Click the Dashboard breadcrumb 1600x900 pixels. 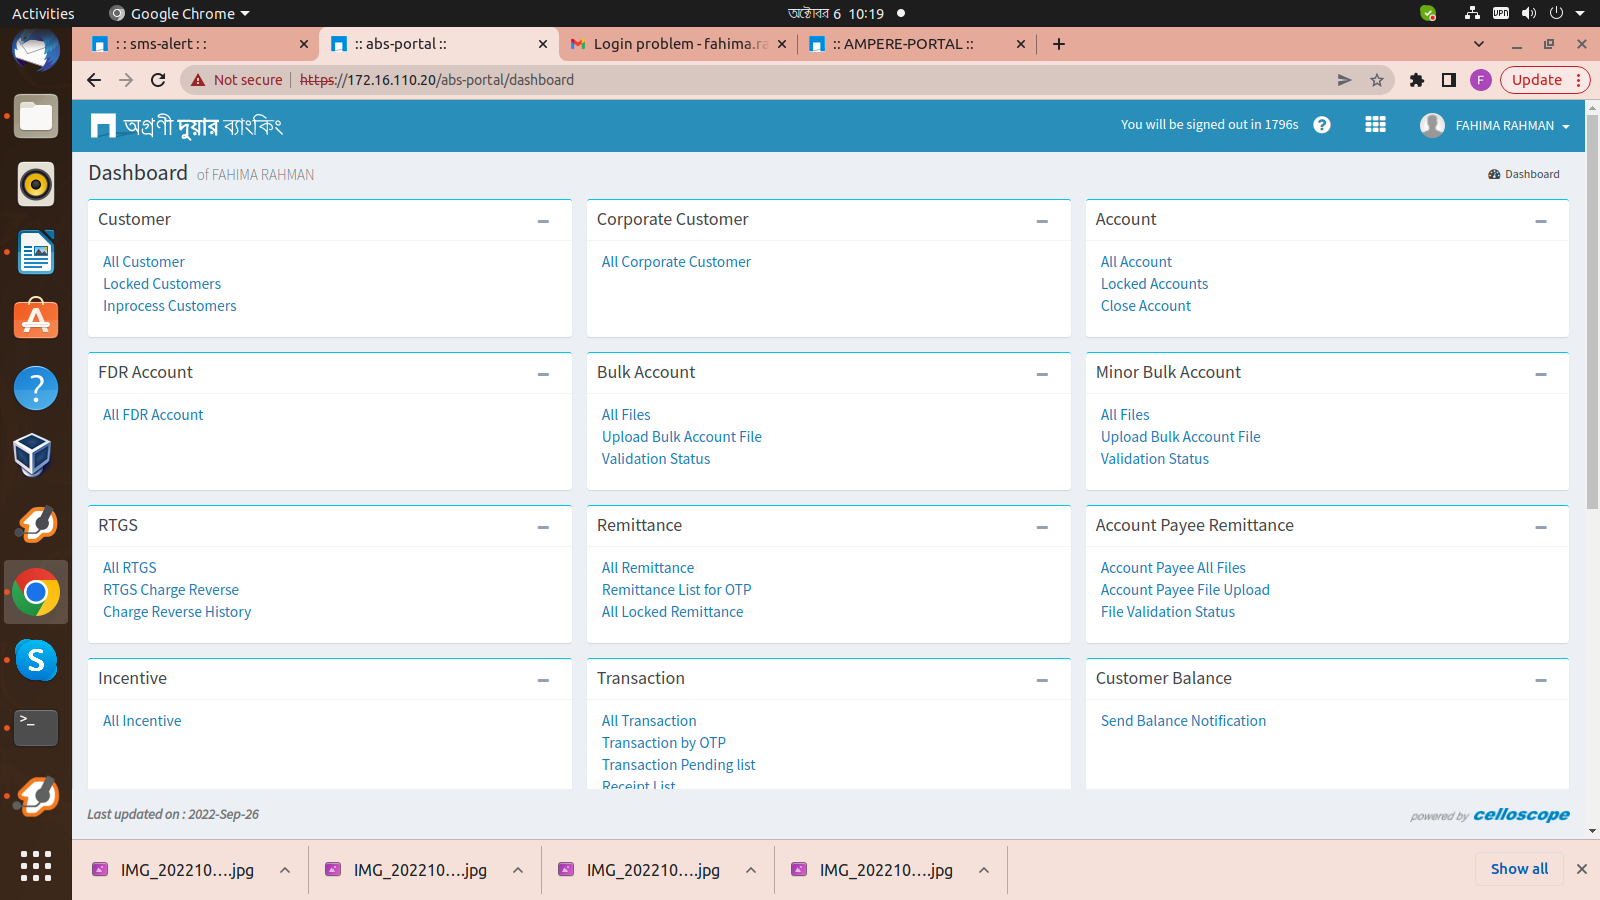[x=1524, y=174]
